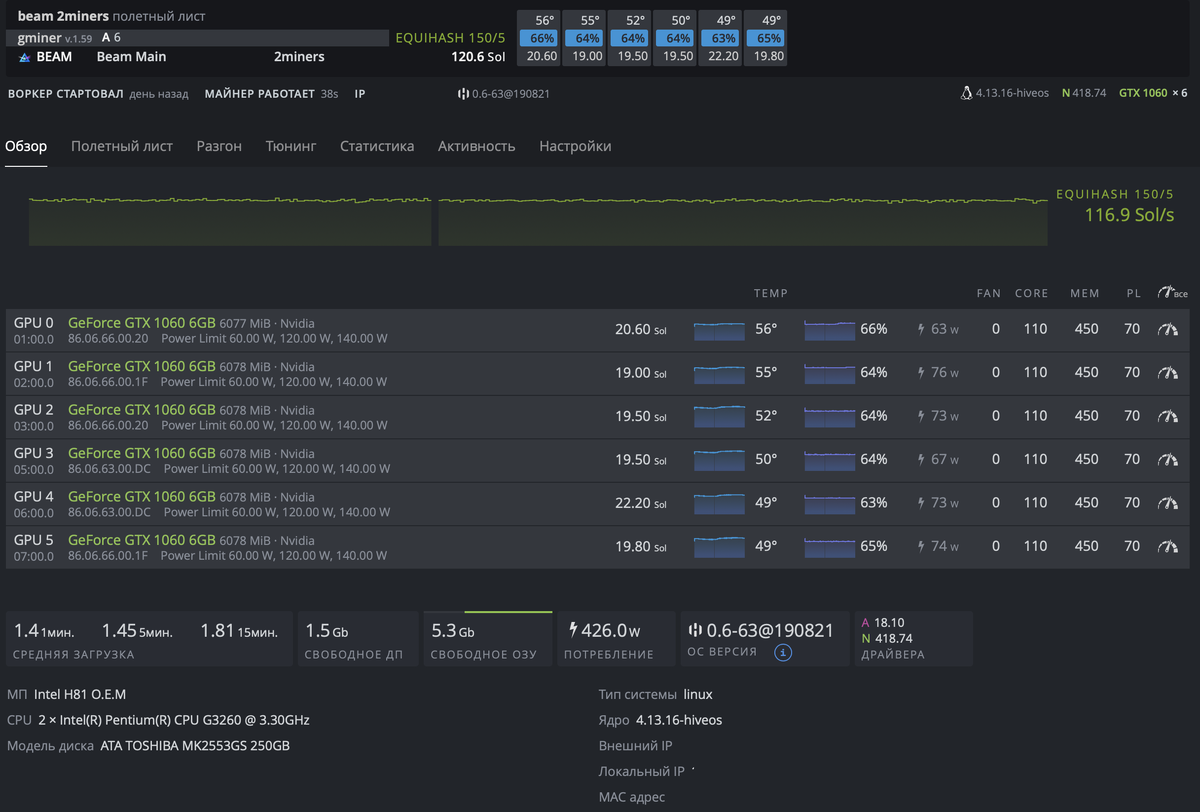Click the EQUIHASH 150/5 hashrate chart

tap(538, 220)
